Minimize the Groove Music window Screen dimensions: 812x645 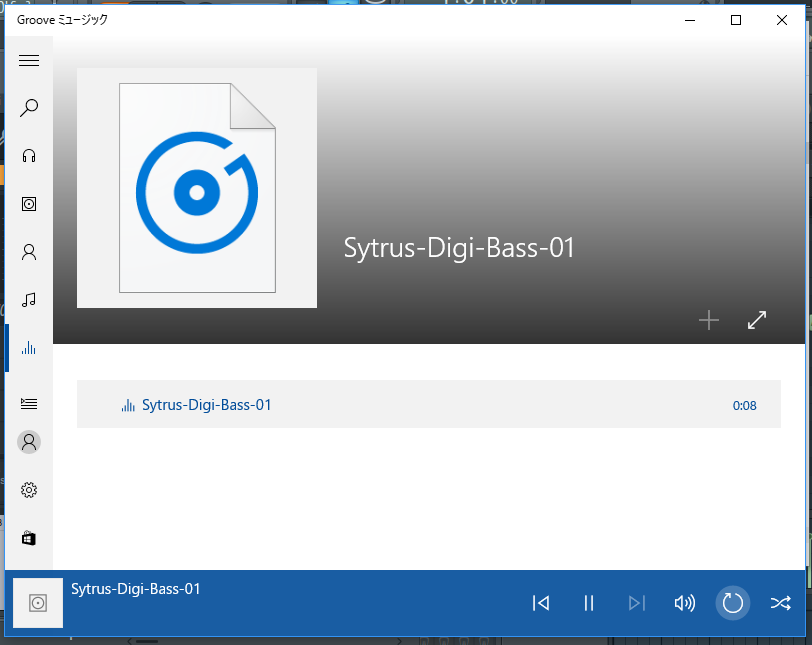click(690, 20)
